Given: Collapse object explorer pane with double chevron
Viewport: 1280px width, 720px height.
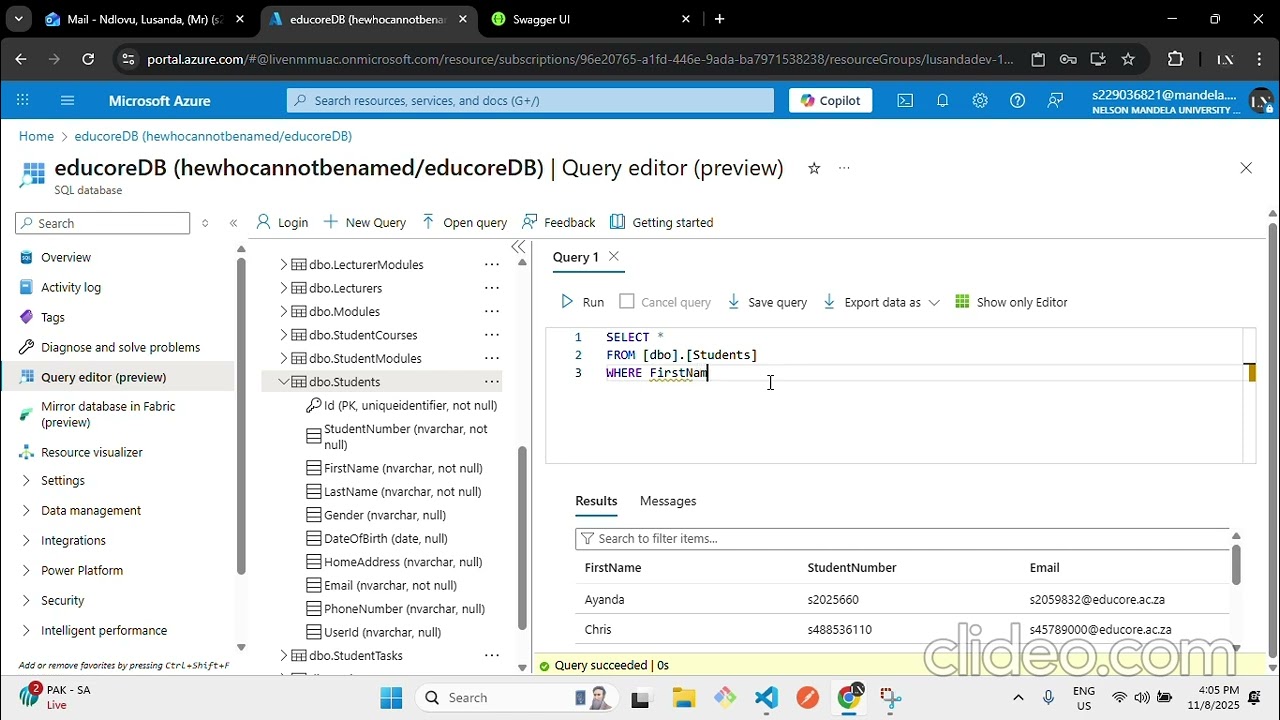Looking at the screenshot, I should coord(518,247).
